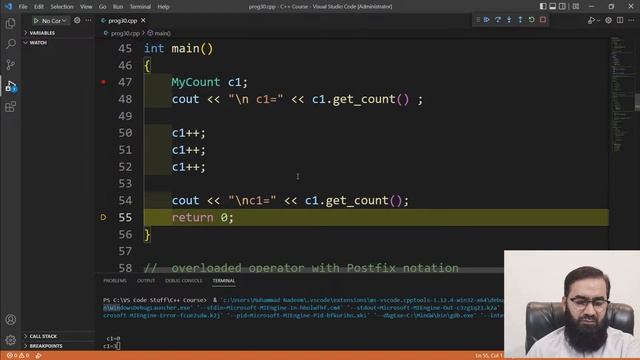Open the View menu
Screen dimensions: 640x360
point(86,7)
